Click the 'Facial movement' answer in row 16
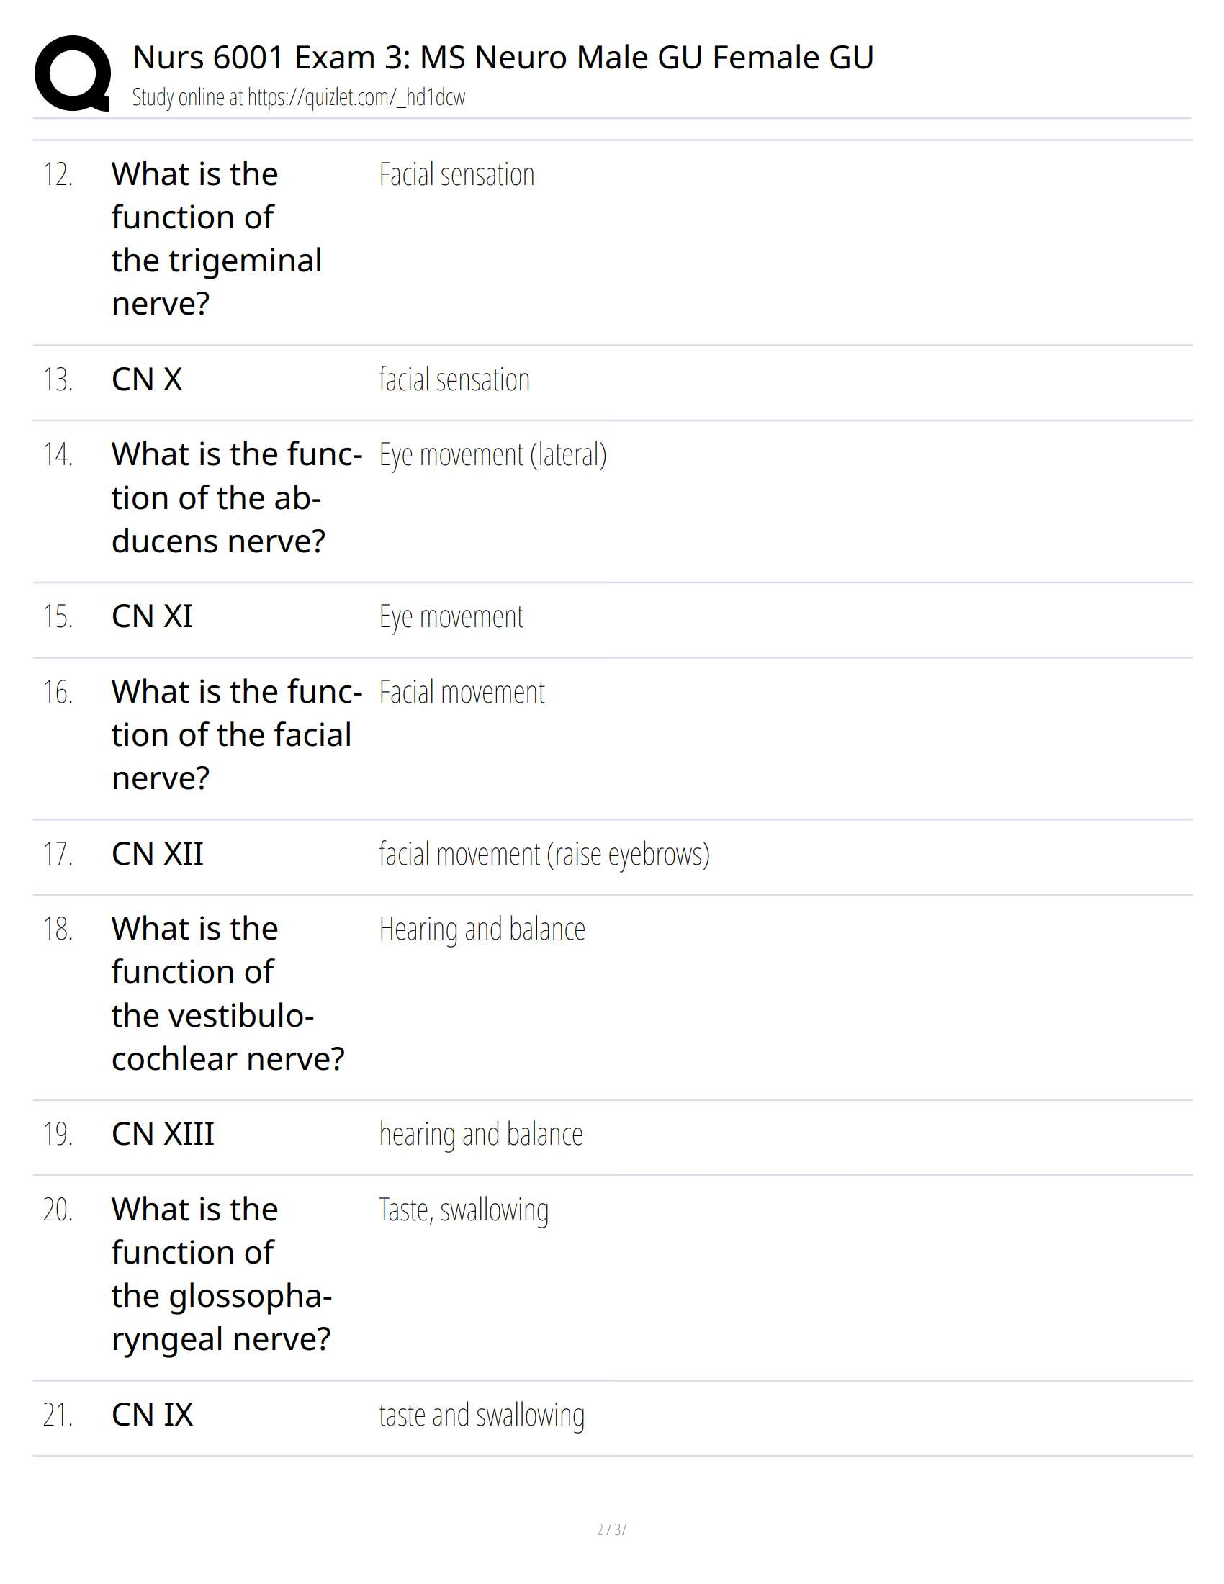1224x1584 pixels. [x=462, y=692]
